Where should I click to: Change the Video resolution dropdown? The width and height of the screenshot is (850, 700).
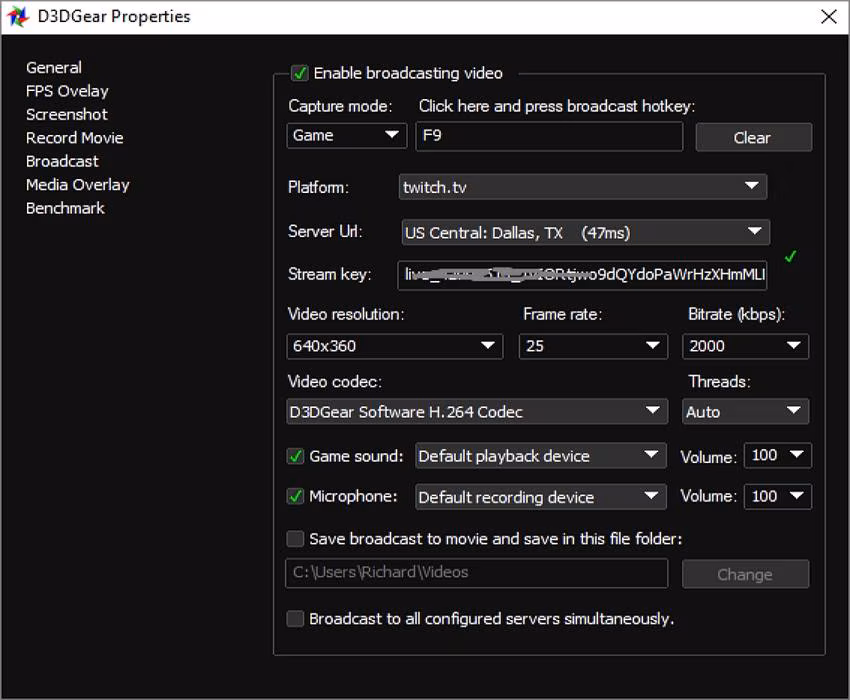(x=394, y=346)
